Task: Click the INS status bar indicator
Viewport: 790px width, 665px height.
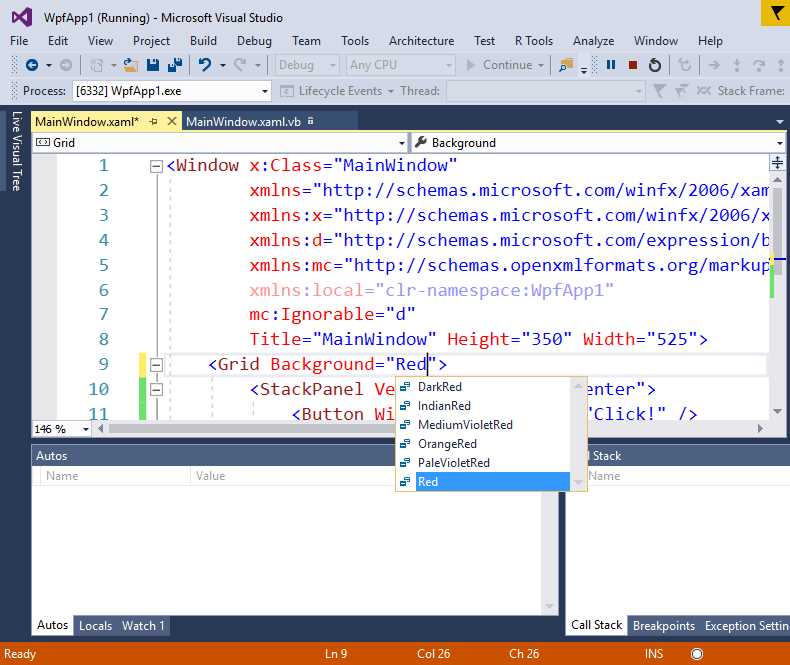Action: tap(653, 654)
